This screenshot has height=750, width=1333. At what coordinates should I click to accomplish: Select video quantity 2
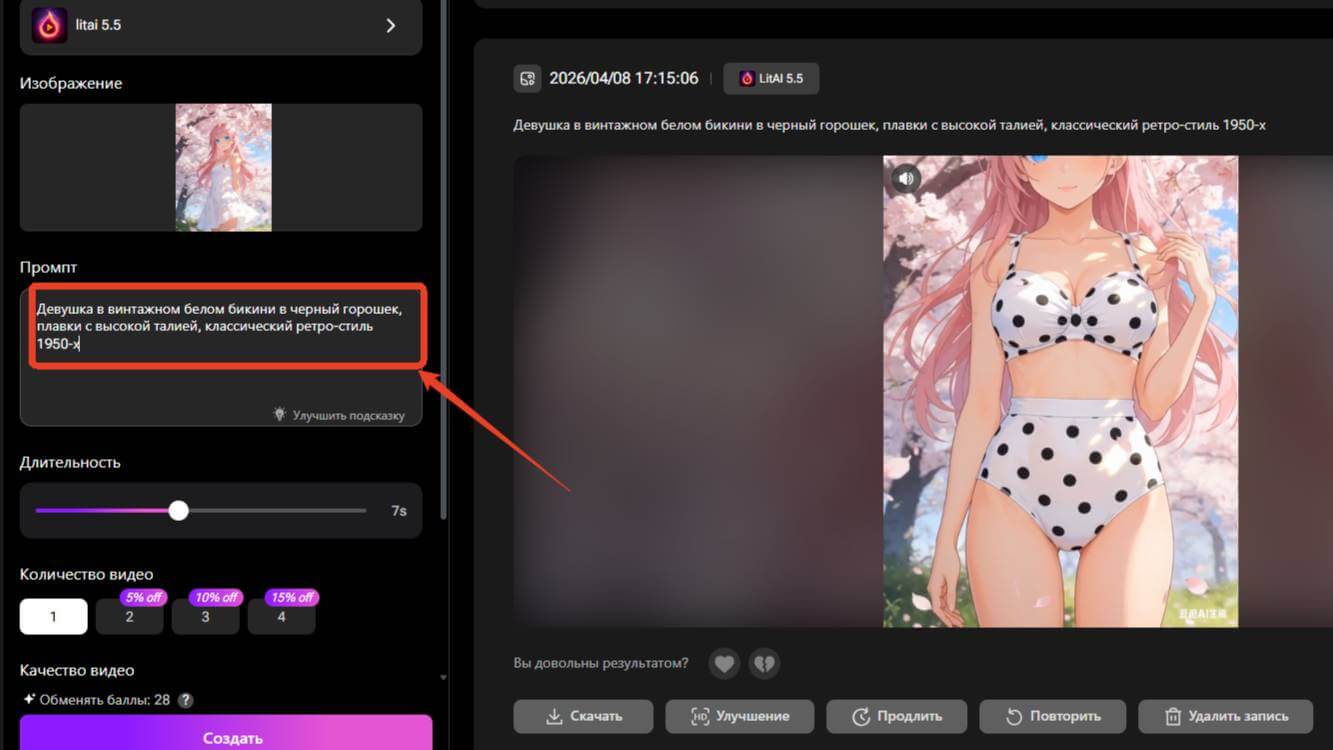click(x=129, y=617)
